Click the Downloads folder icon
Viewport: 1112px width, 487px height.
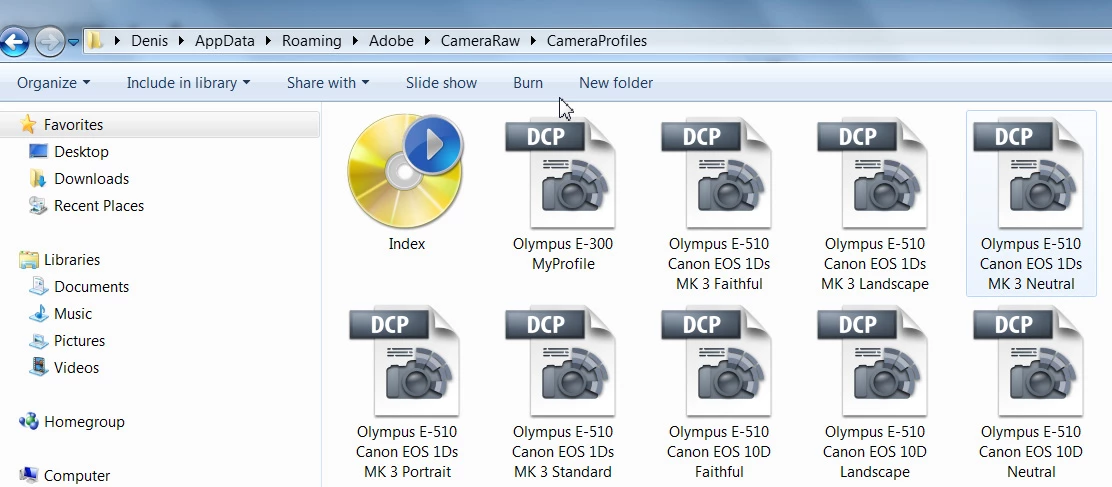click(38, 179)
